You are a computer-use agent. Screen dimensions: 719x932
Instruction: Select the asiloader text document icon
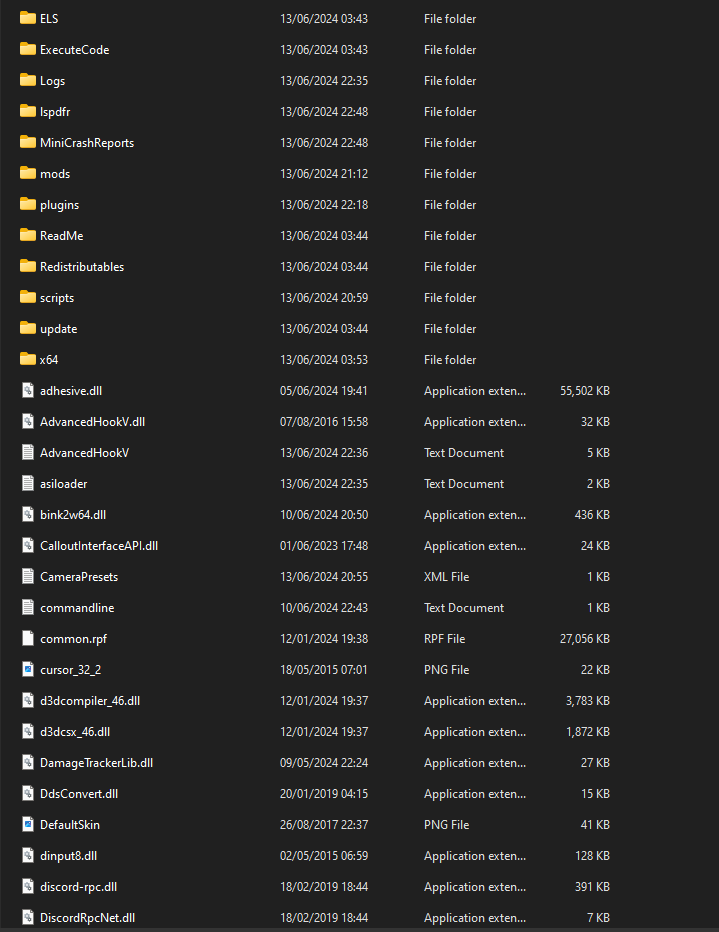[x=28, y=483]
